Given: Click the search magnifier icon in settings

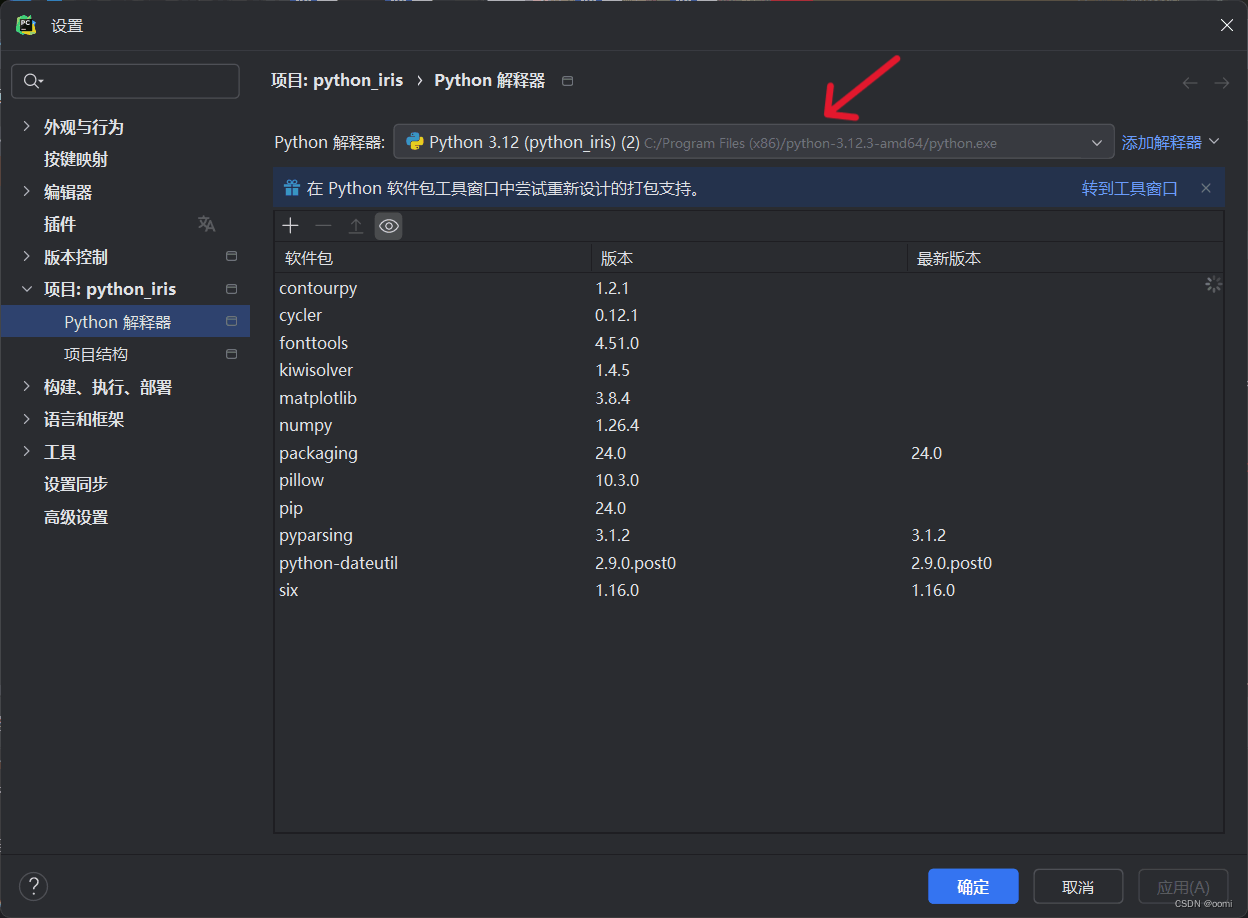Looking at the screenshot, I should pos(33,81).
